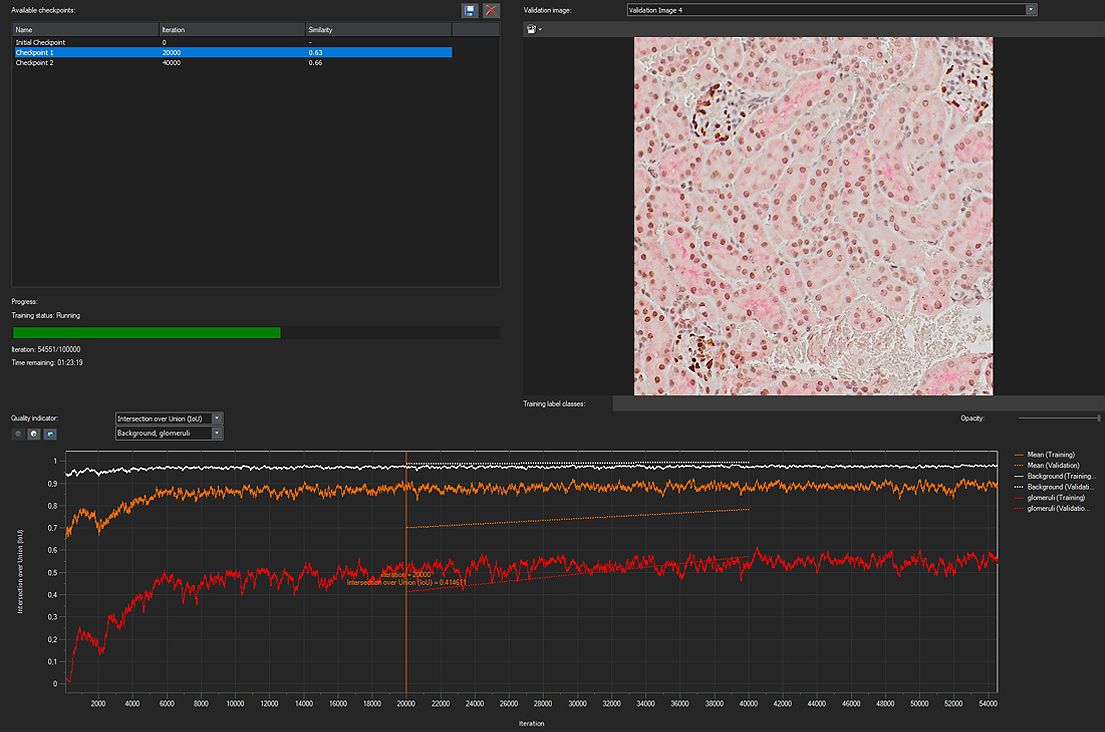Open the Validation image dropdown
Viewport: 1105px width, 732px height.
tap(1031, 10)
